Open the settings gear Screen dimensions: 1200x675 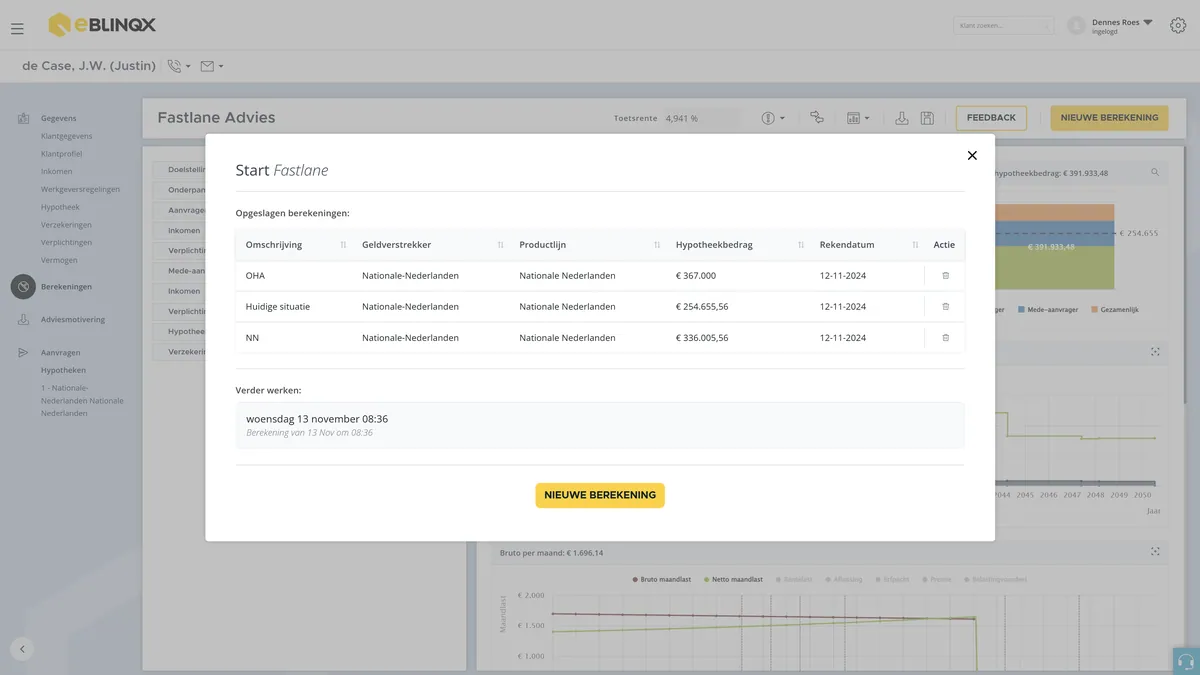[x=1178, y=25]
